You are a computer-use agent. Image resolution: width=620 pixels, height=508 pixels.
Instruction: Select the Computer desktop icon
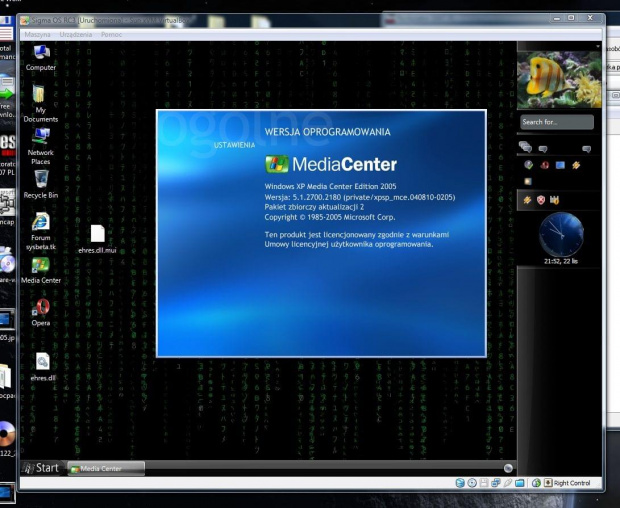(41, 58)
